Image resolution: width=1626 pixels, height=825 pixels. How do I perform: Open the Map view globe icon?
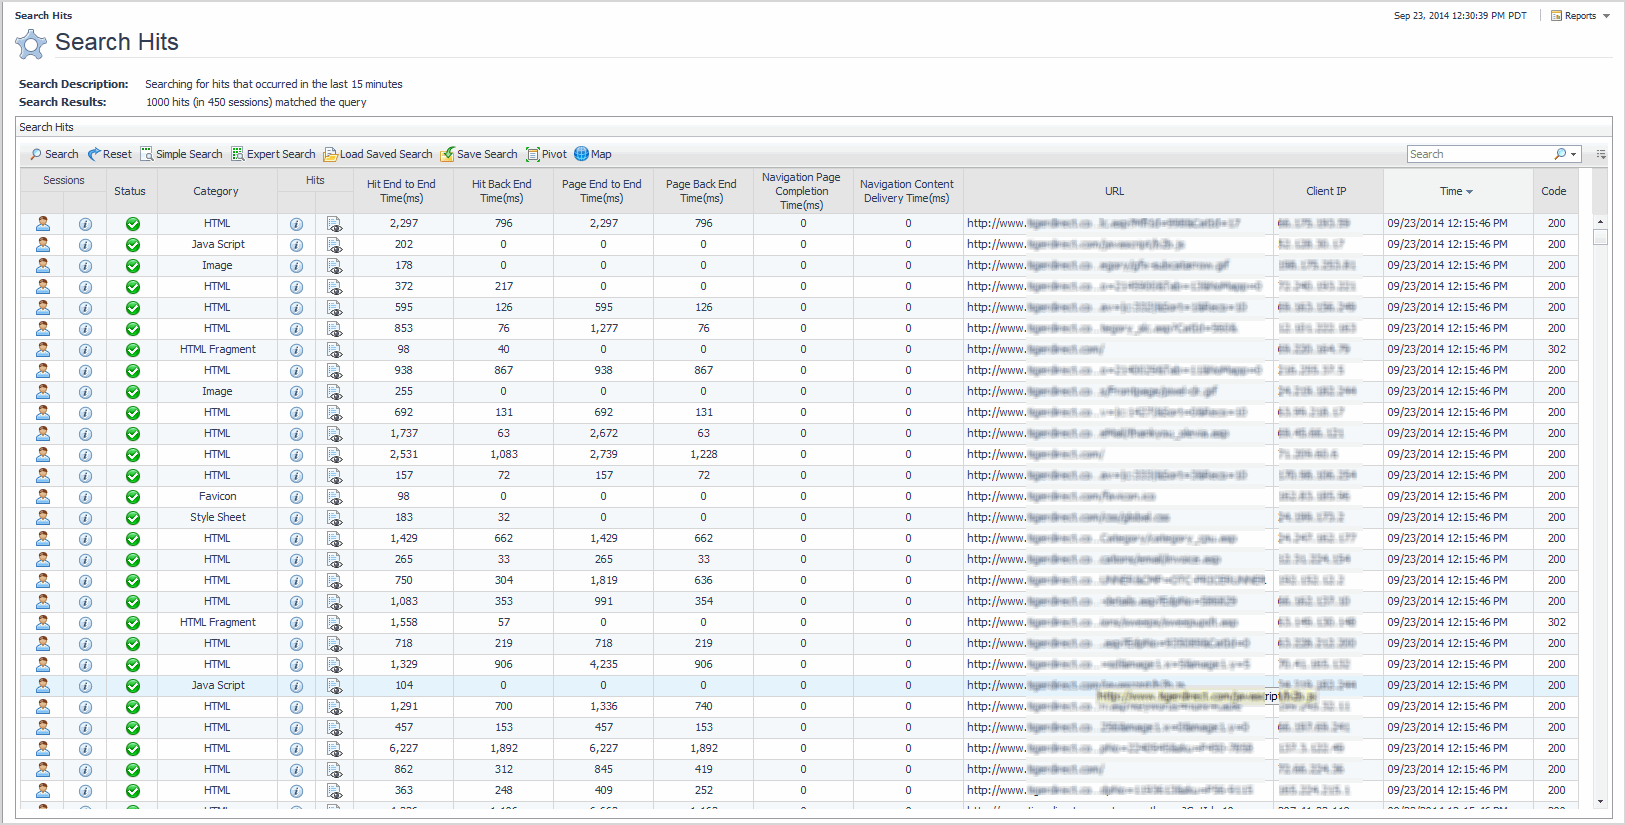point(581,154)
